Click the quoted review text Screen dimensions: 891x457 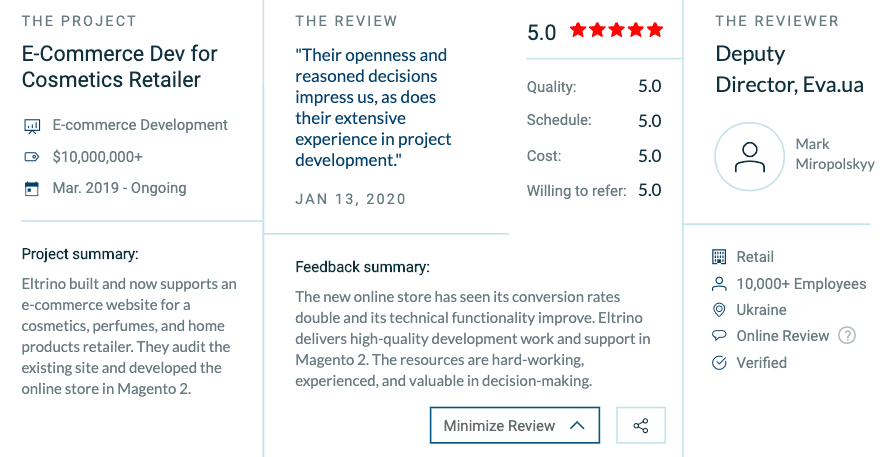tap(373, 107)
